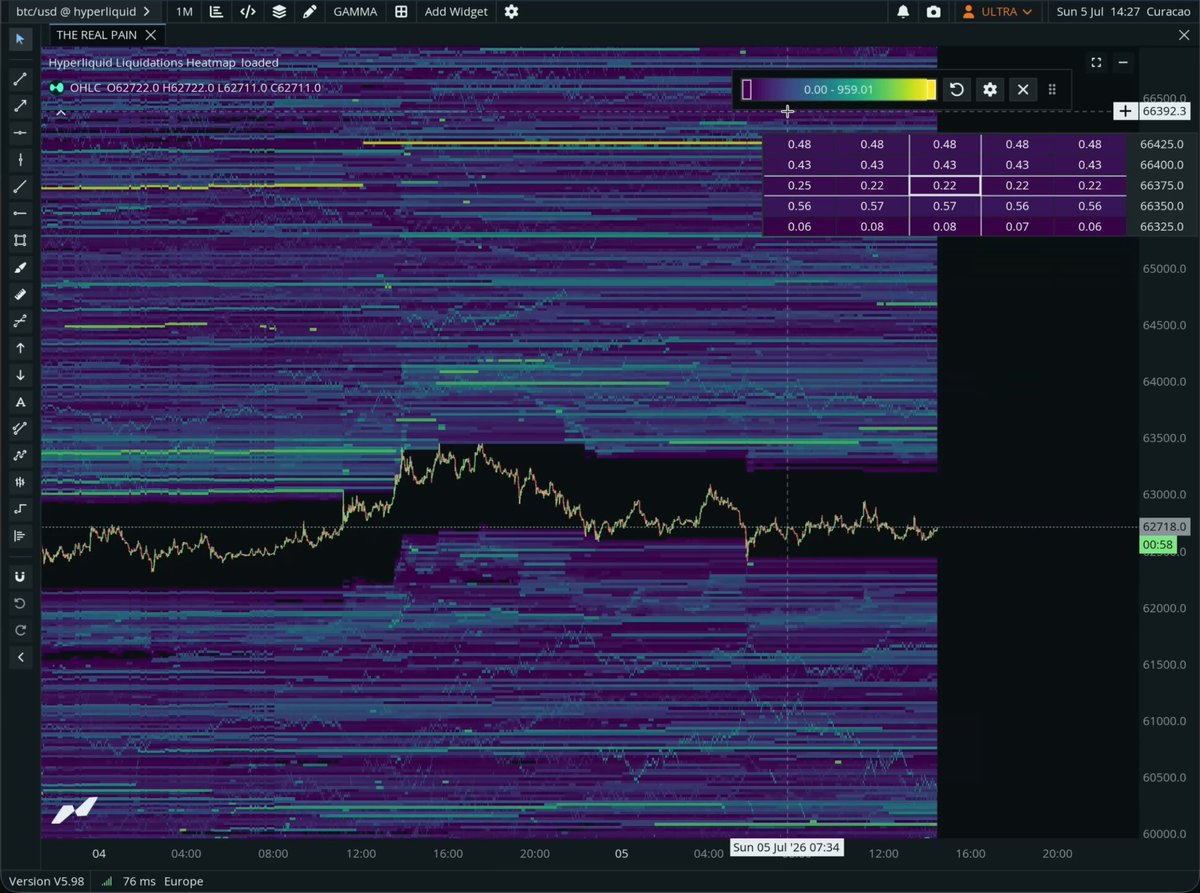Open main settings gear in top bar
The height and width of the screenshot is (893, 1200).
[x=512, y=12]
